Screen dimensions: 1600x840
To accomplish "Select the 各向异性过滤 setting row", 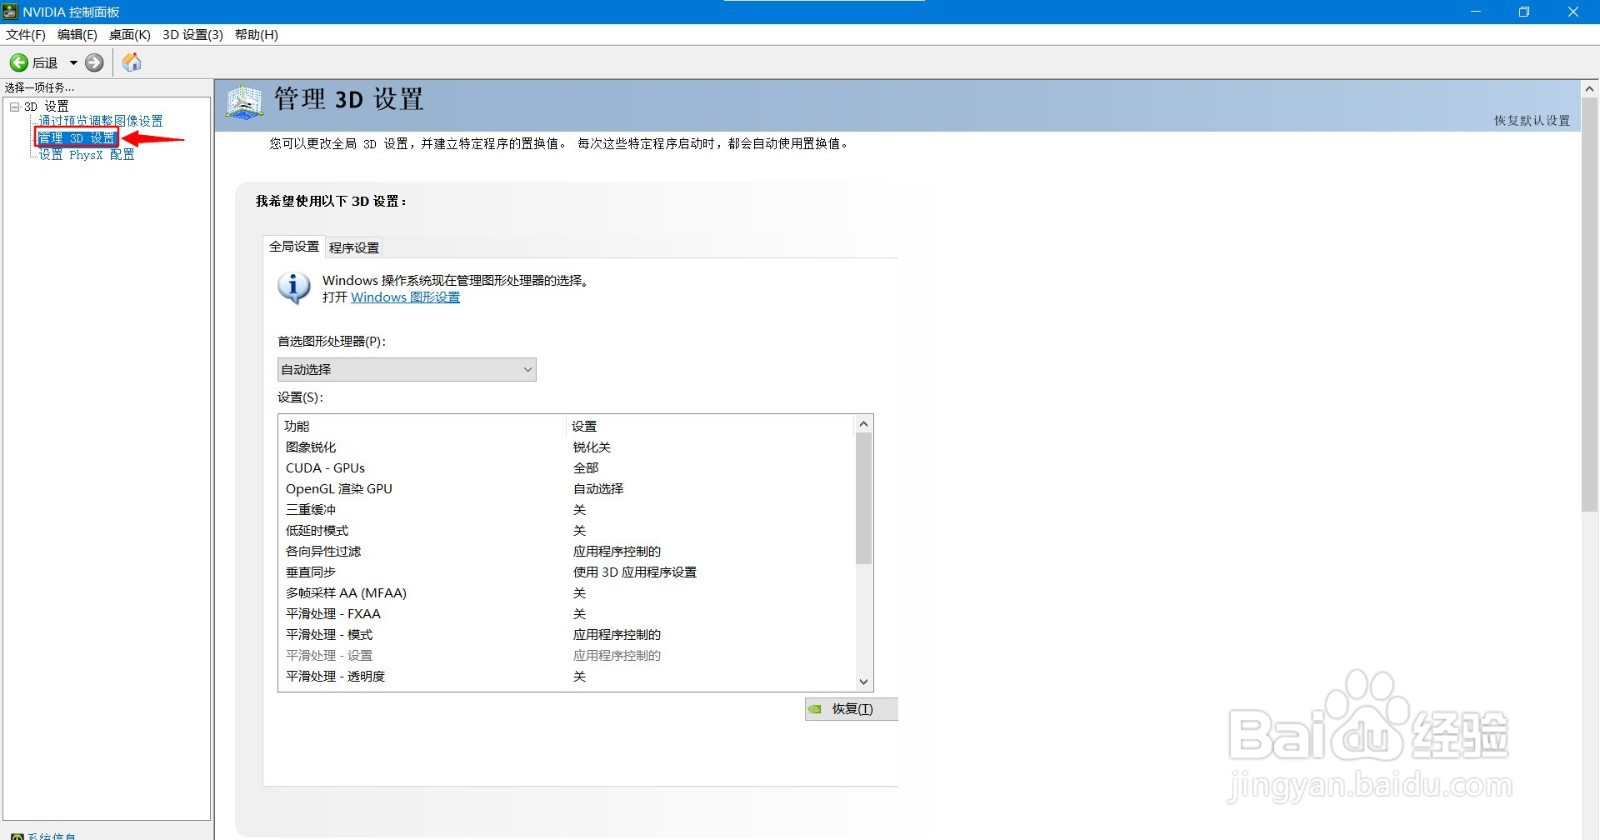I will point(567,552).
